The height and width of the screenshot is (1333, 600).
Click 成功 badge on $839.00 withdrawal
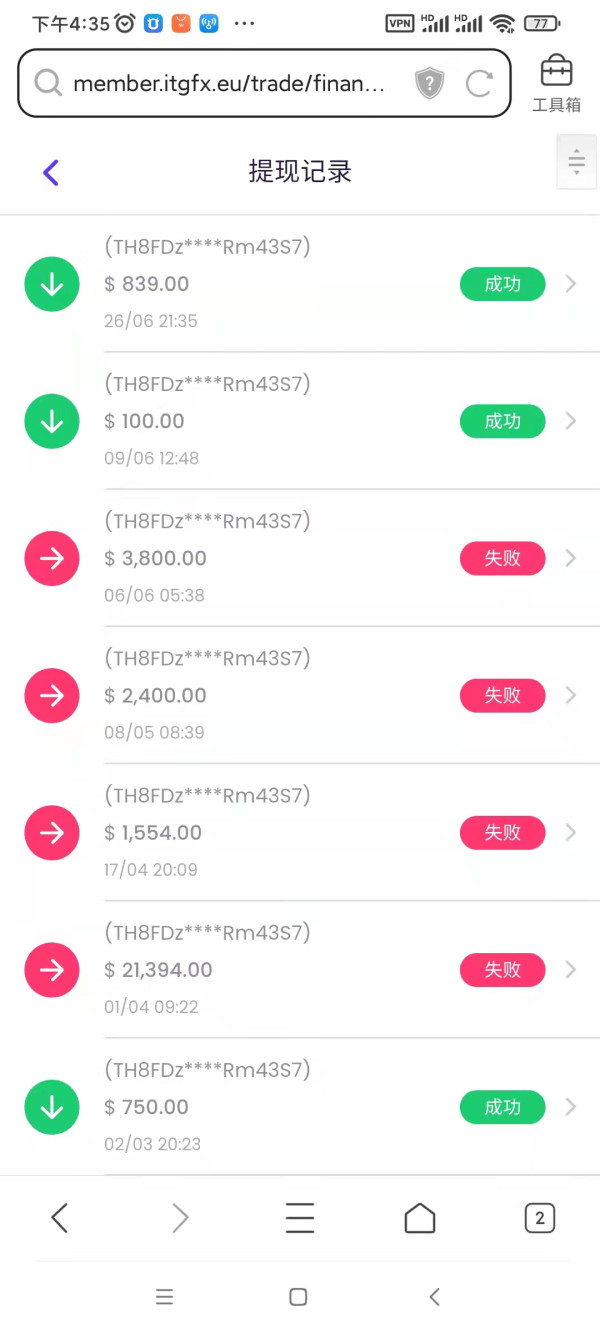click(x=503, y=284)
